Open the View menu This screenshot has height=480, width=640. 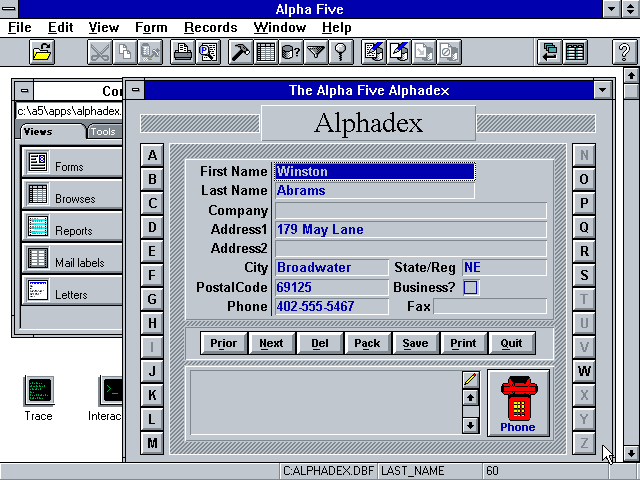click(104, 27)
